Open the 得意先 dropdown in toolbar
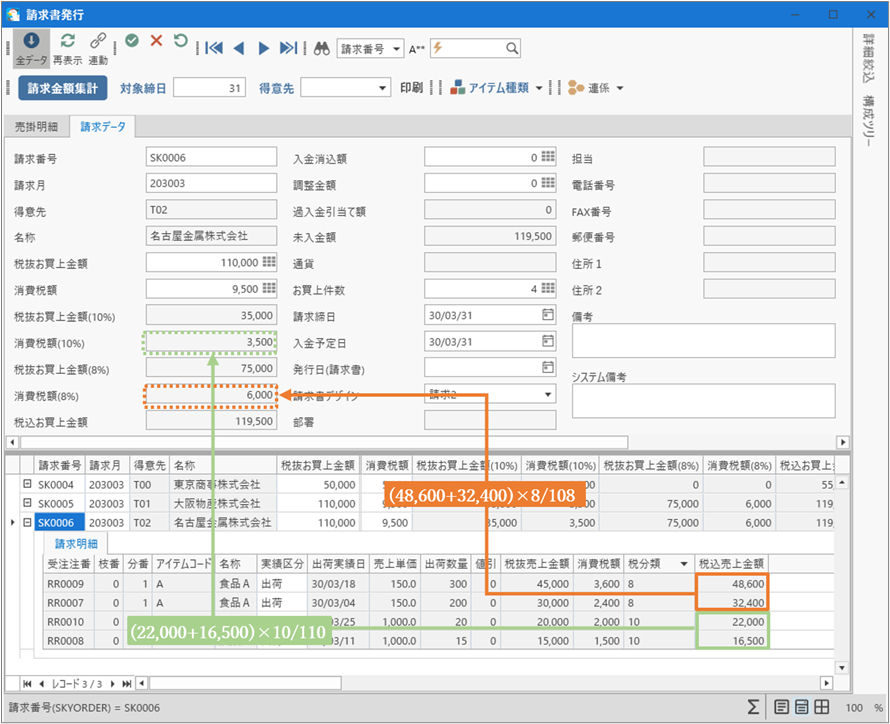This screenshot has width=890, height=724. click(x=383, y=89)
